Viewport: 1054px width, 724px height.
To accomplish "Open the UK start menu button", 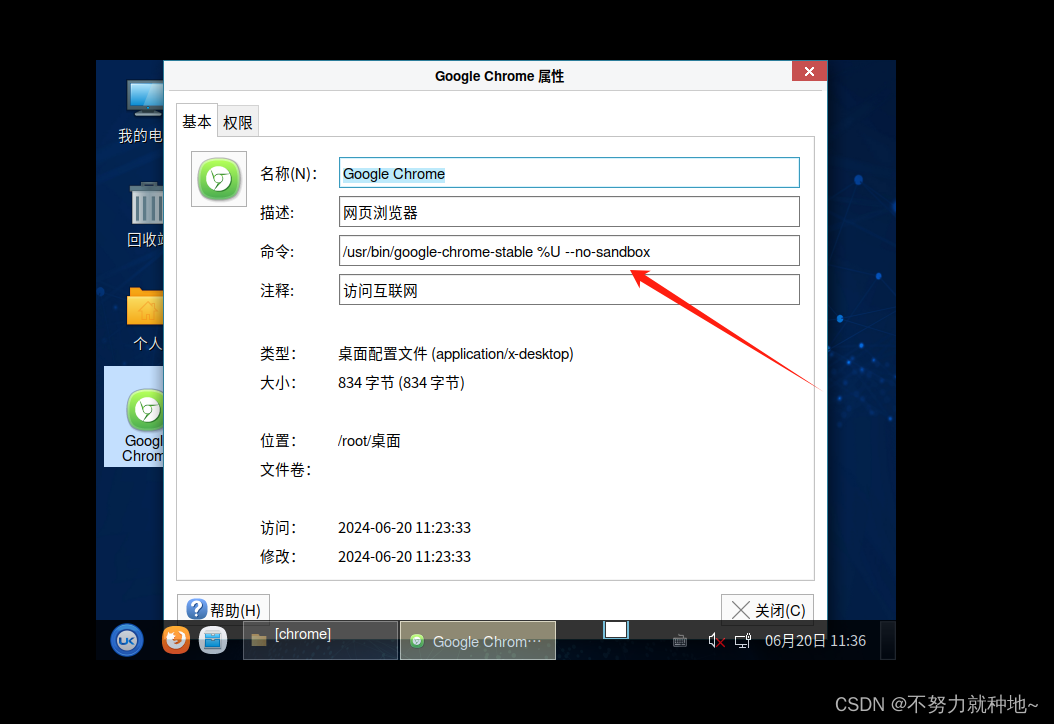I will pyautogui.click(x=126, y=640).
